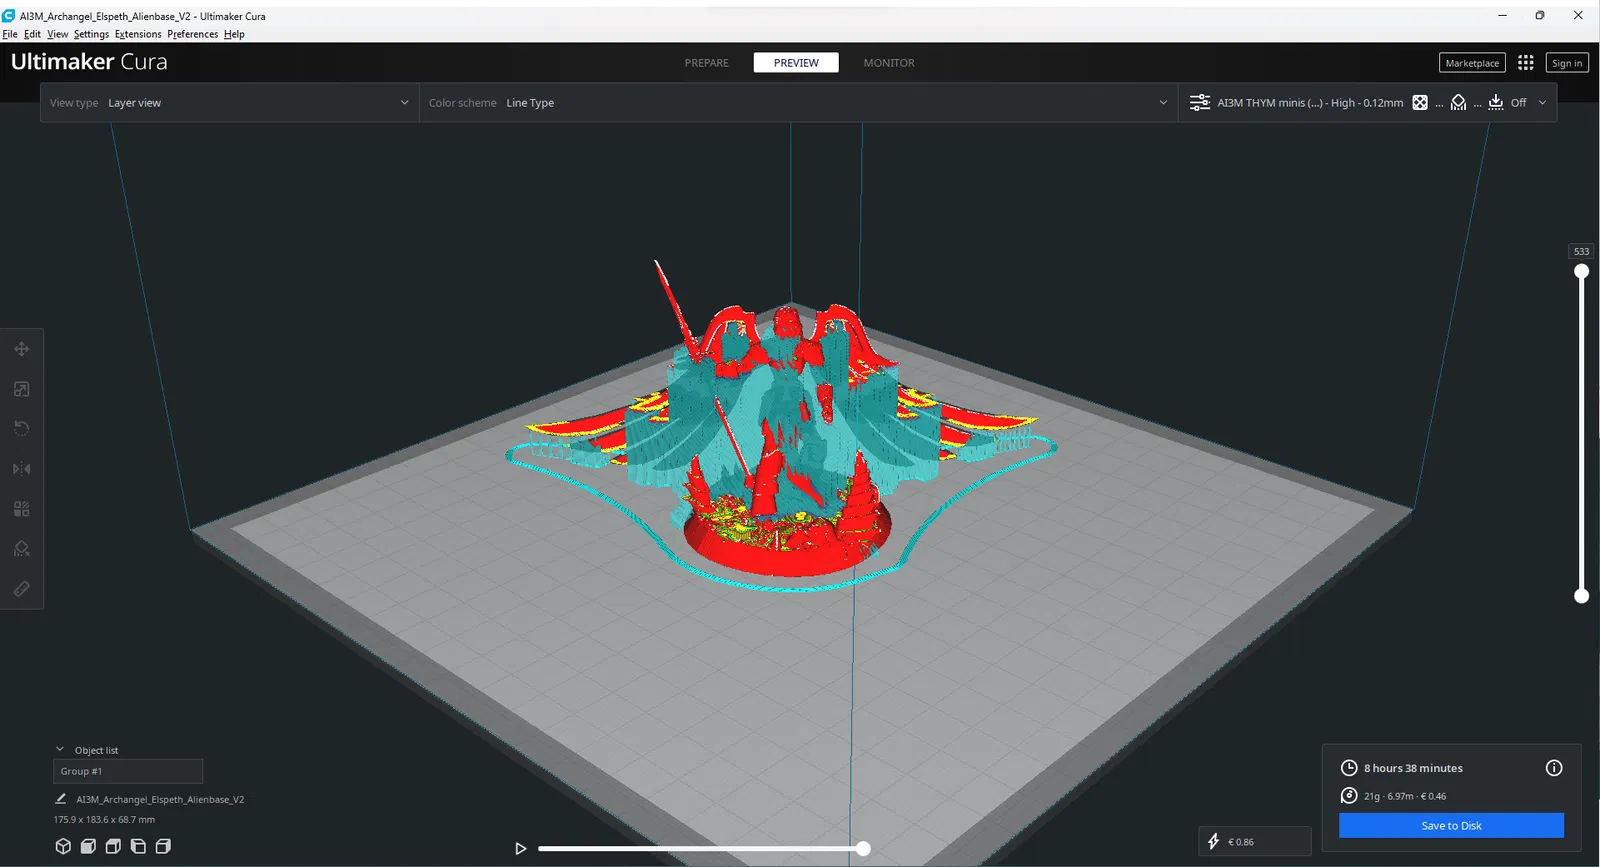
Task: Select the Scale tool in the left toolbar
Action: click(21, 389)
